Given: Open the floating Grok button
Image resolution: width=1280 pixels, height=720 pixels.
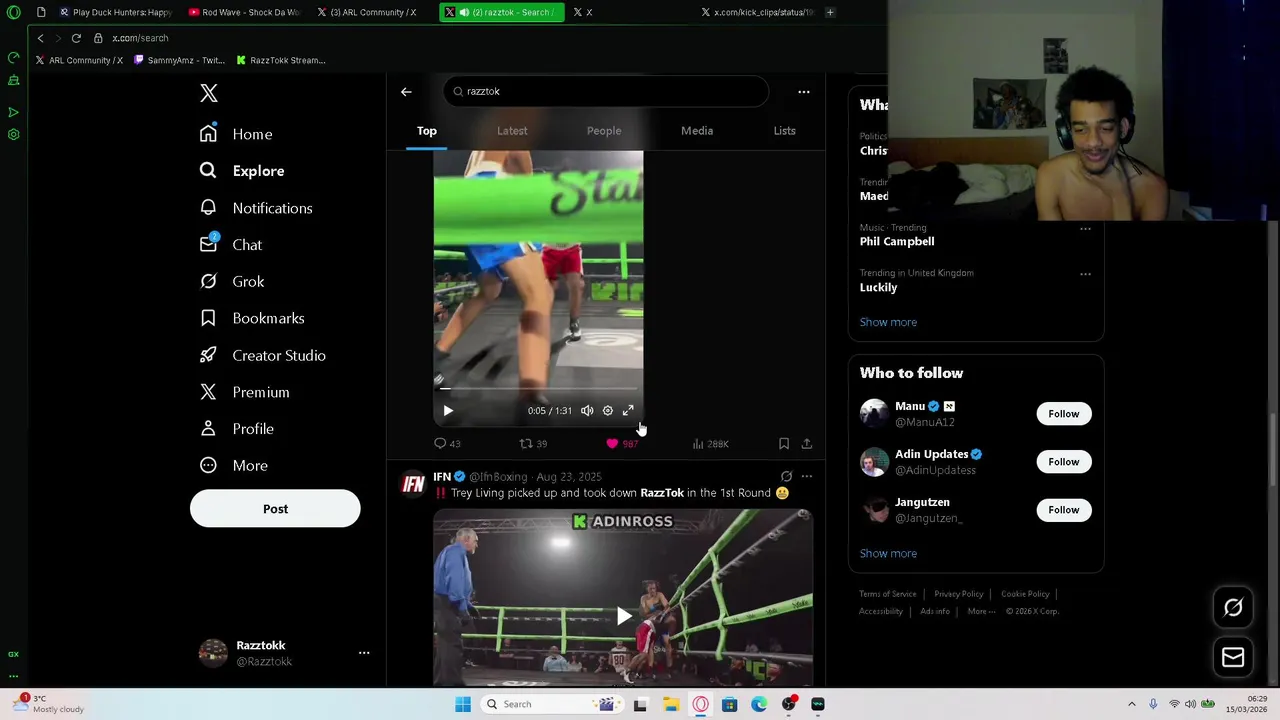Looking at the screenshot, I should pos(1233,607).
